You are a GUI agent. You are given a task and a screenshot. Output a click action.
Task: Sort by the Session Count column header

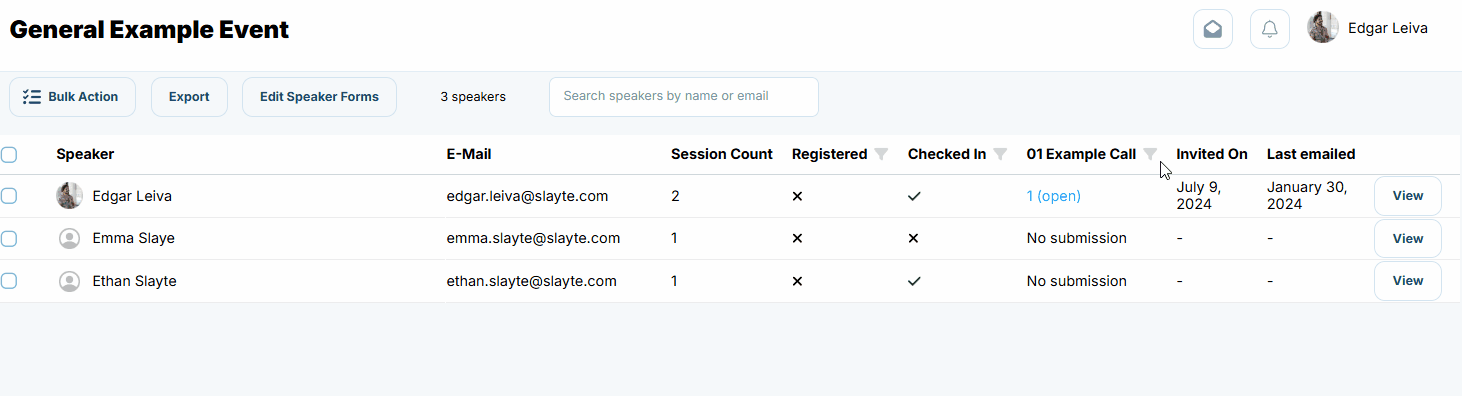click(721, 154)
